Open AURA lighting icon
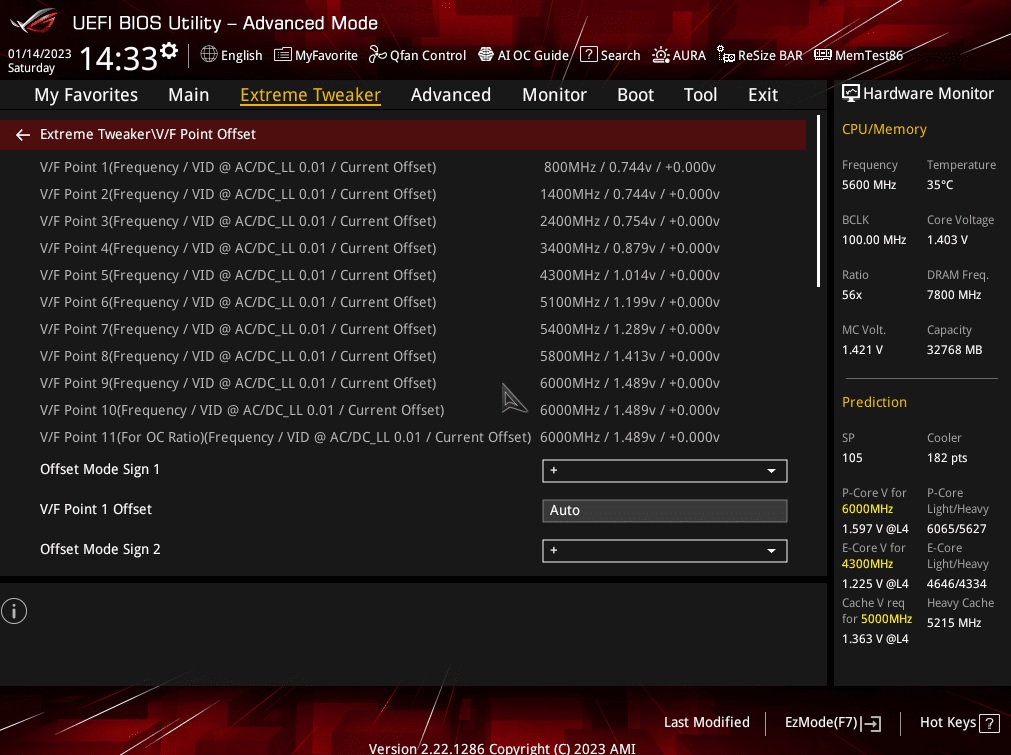The height and width of the screenshot is (755, 1011). 661,55
